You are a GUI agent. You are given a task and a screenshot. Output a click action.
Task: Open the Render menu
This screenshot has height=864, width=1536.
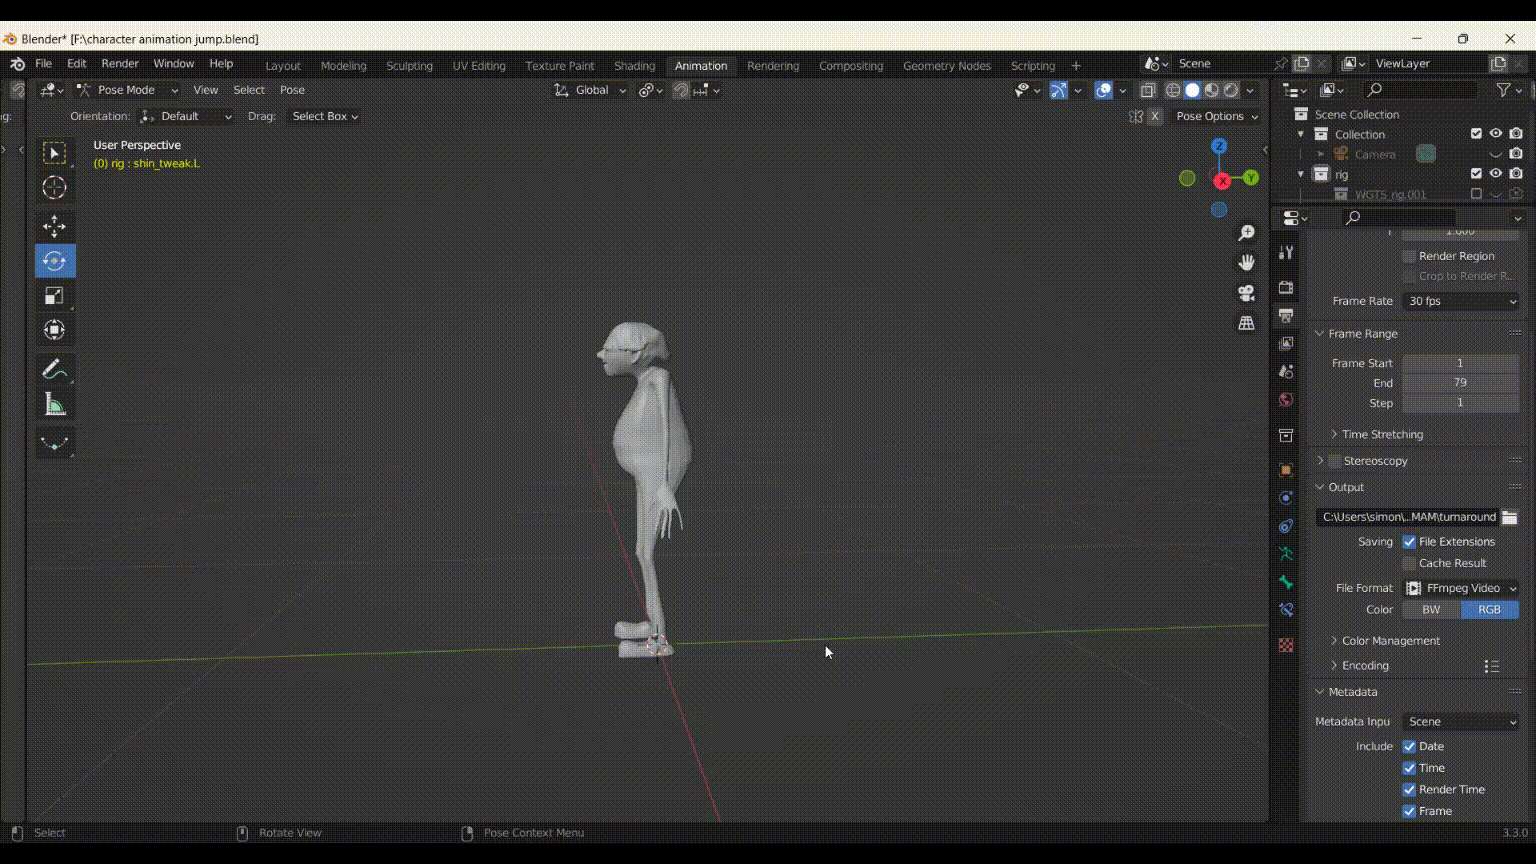pyautogui.click(x=120, y=63)
